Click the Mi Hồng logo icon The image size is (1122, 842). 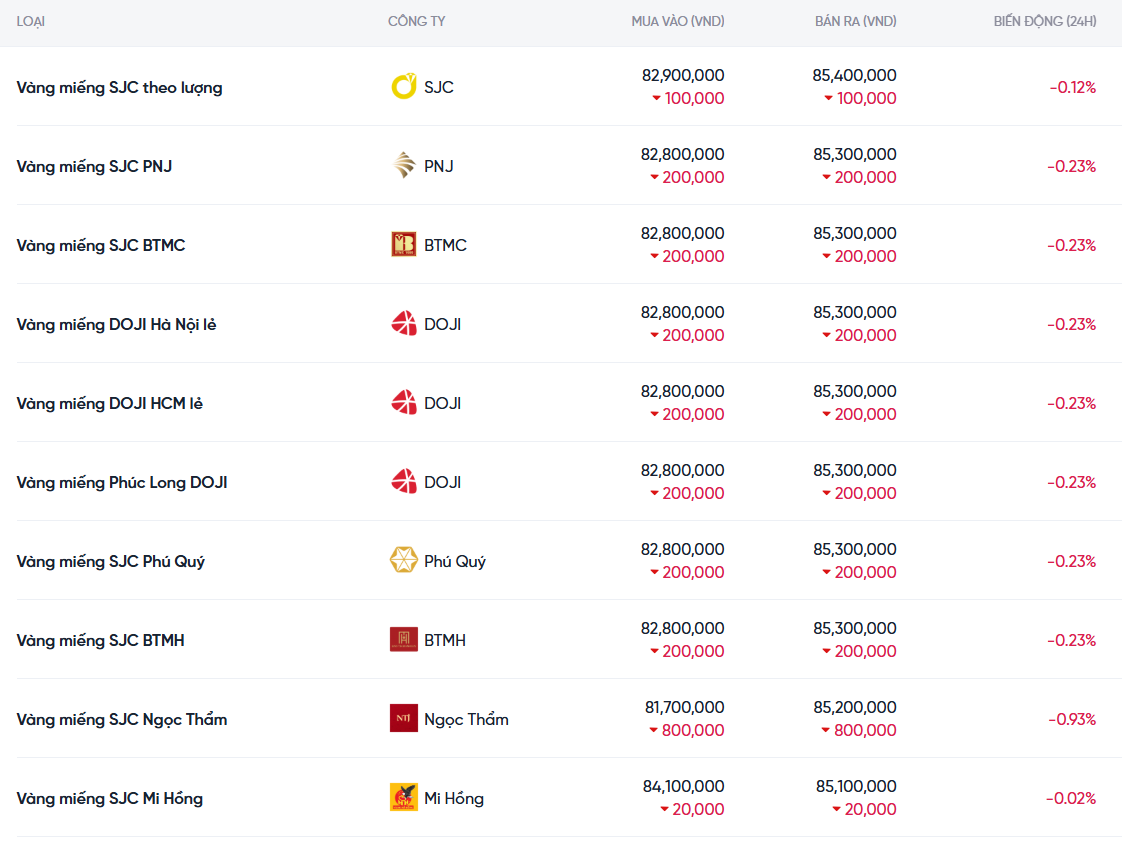point(403,798)
